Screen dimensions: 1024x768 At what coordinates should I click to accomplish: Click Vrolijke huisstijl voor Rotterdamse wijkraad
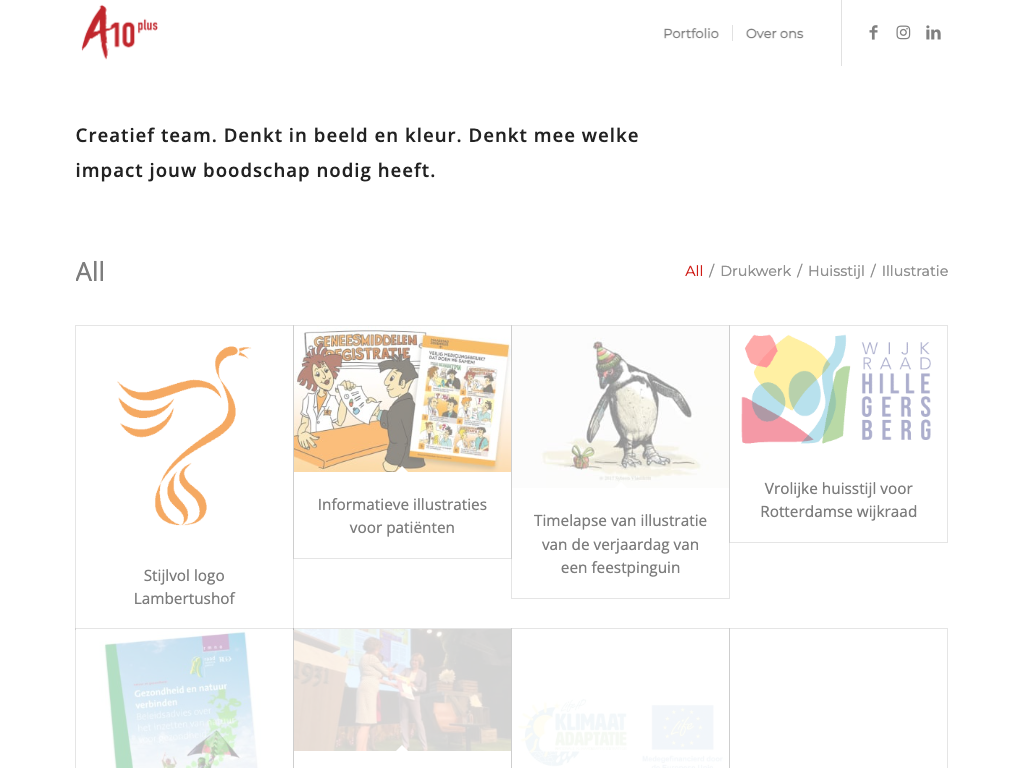click(x=839, y=500)
